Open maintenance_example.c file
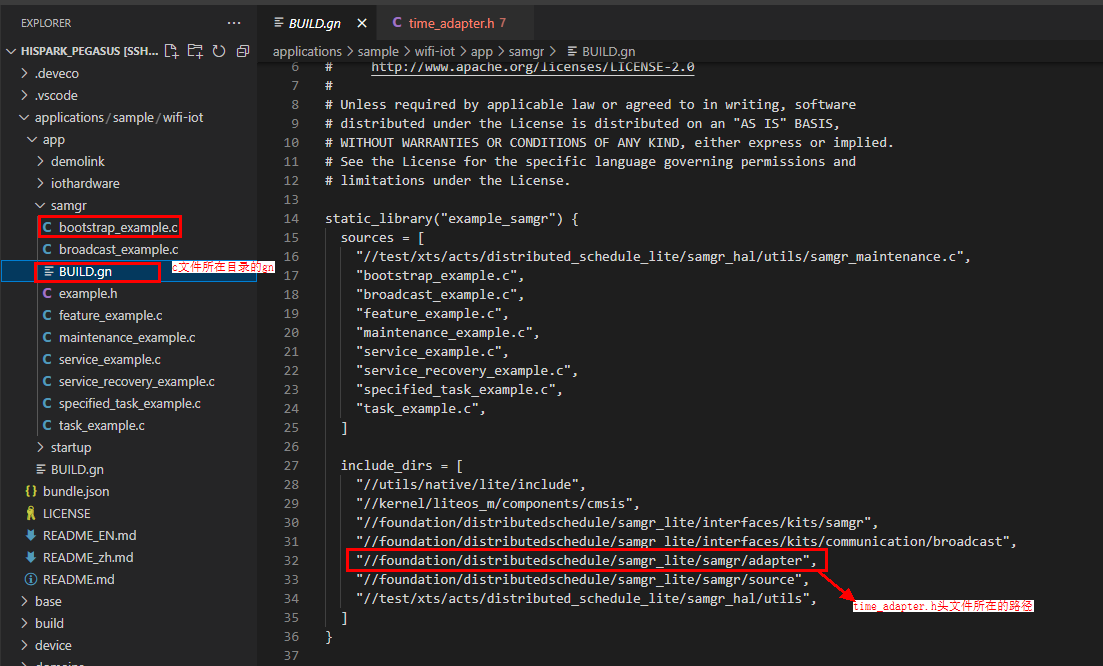The image size is (1103, 666). 127,338
